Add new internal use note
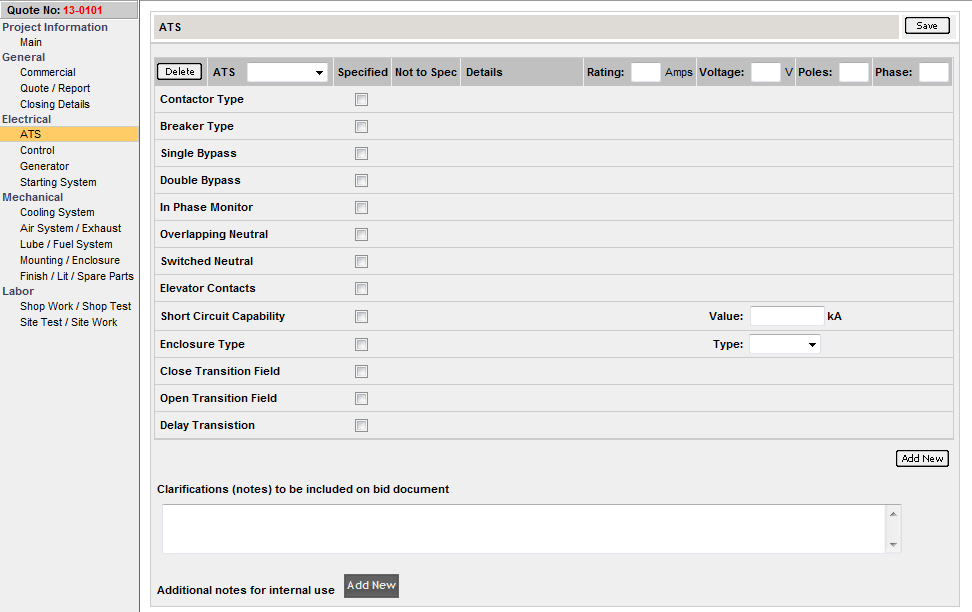This screenshot has height=612, width=972. 371,586
